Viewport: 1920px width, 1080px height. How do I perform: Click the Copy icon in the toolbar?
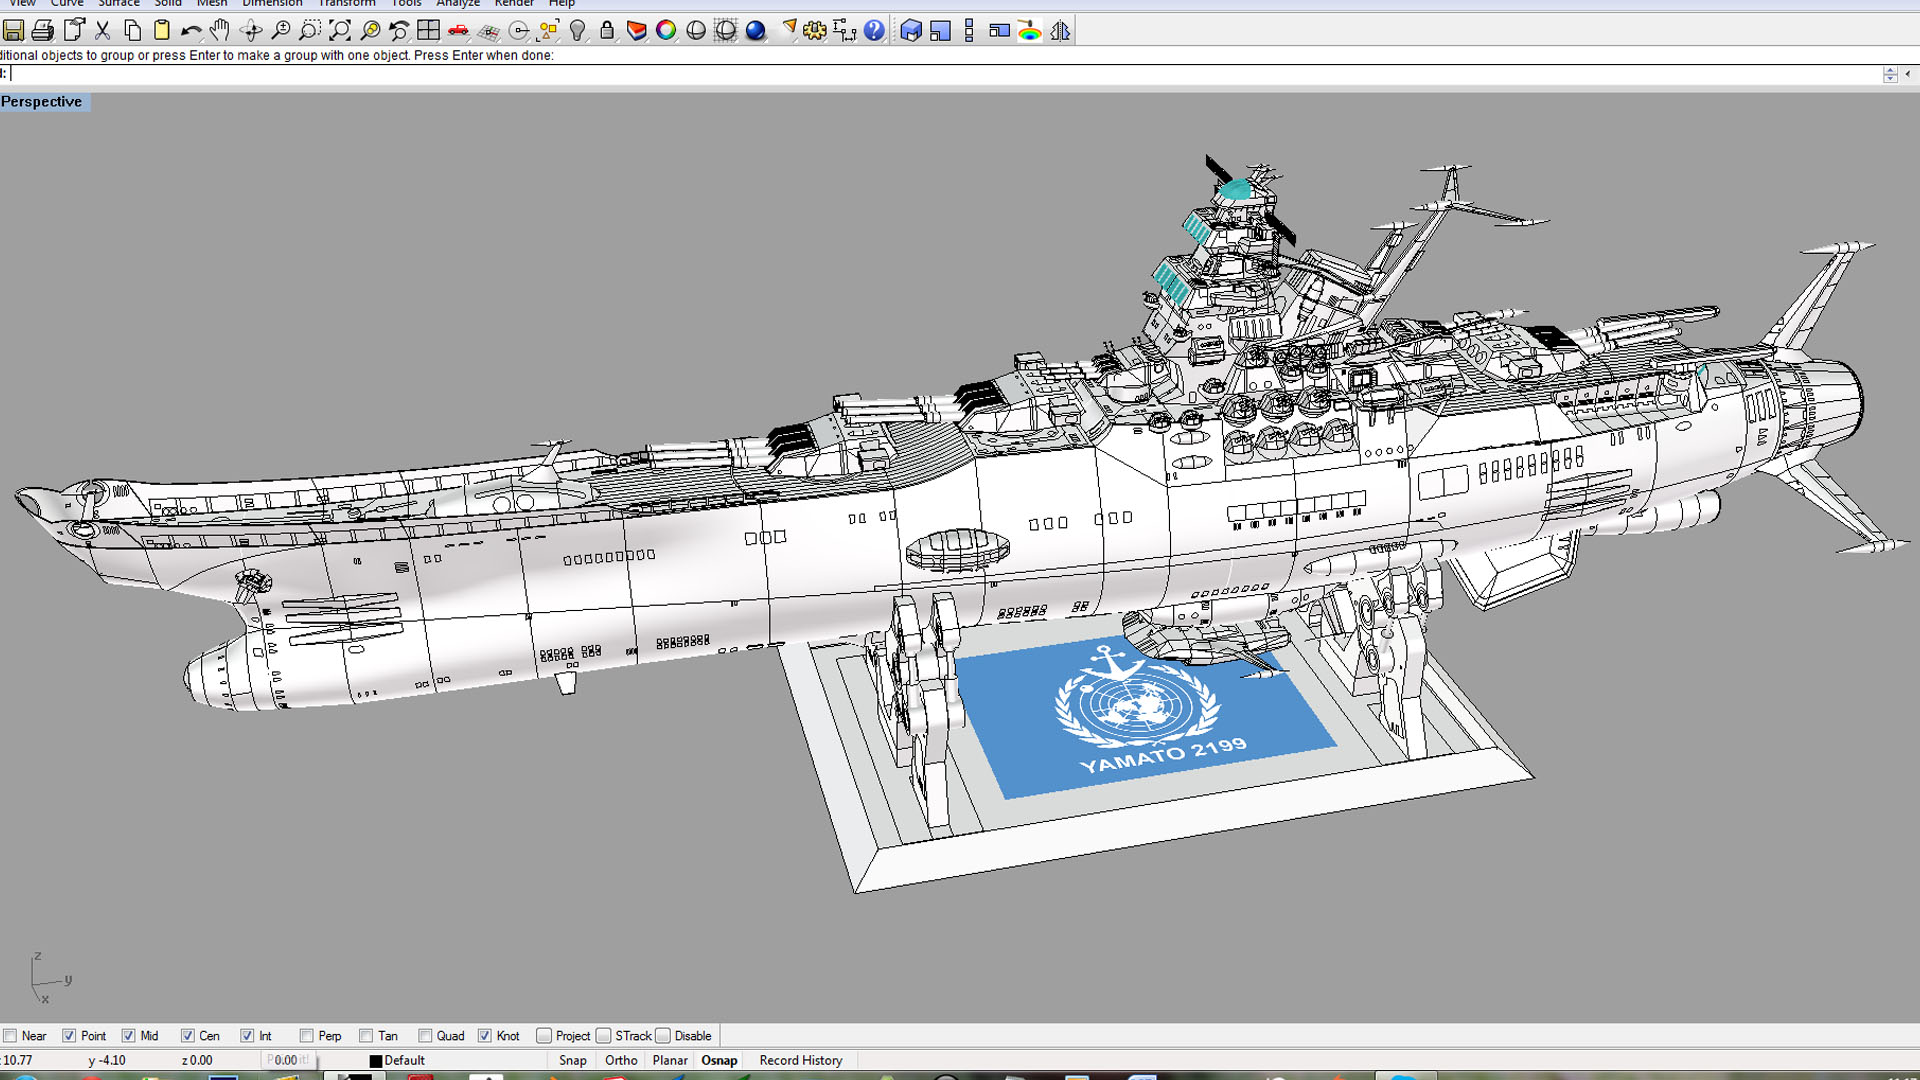click(132, 31)
